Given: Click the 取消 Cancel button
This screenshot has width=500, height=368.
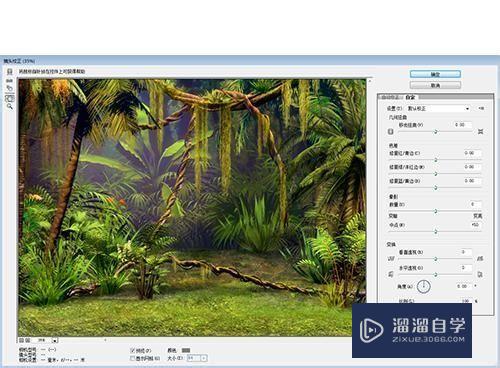Looking at the screenshot, I should (435, 85).
